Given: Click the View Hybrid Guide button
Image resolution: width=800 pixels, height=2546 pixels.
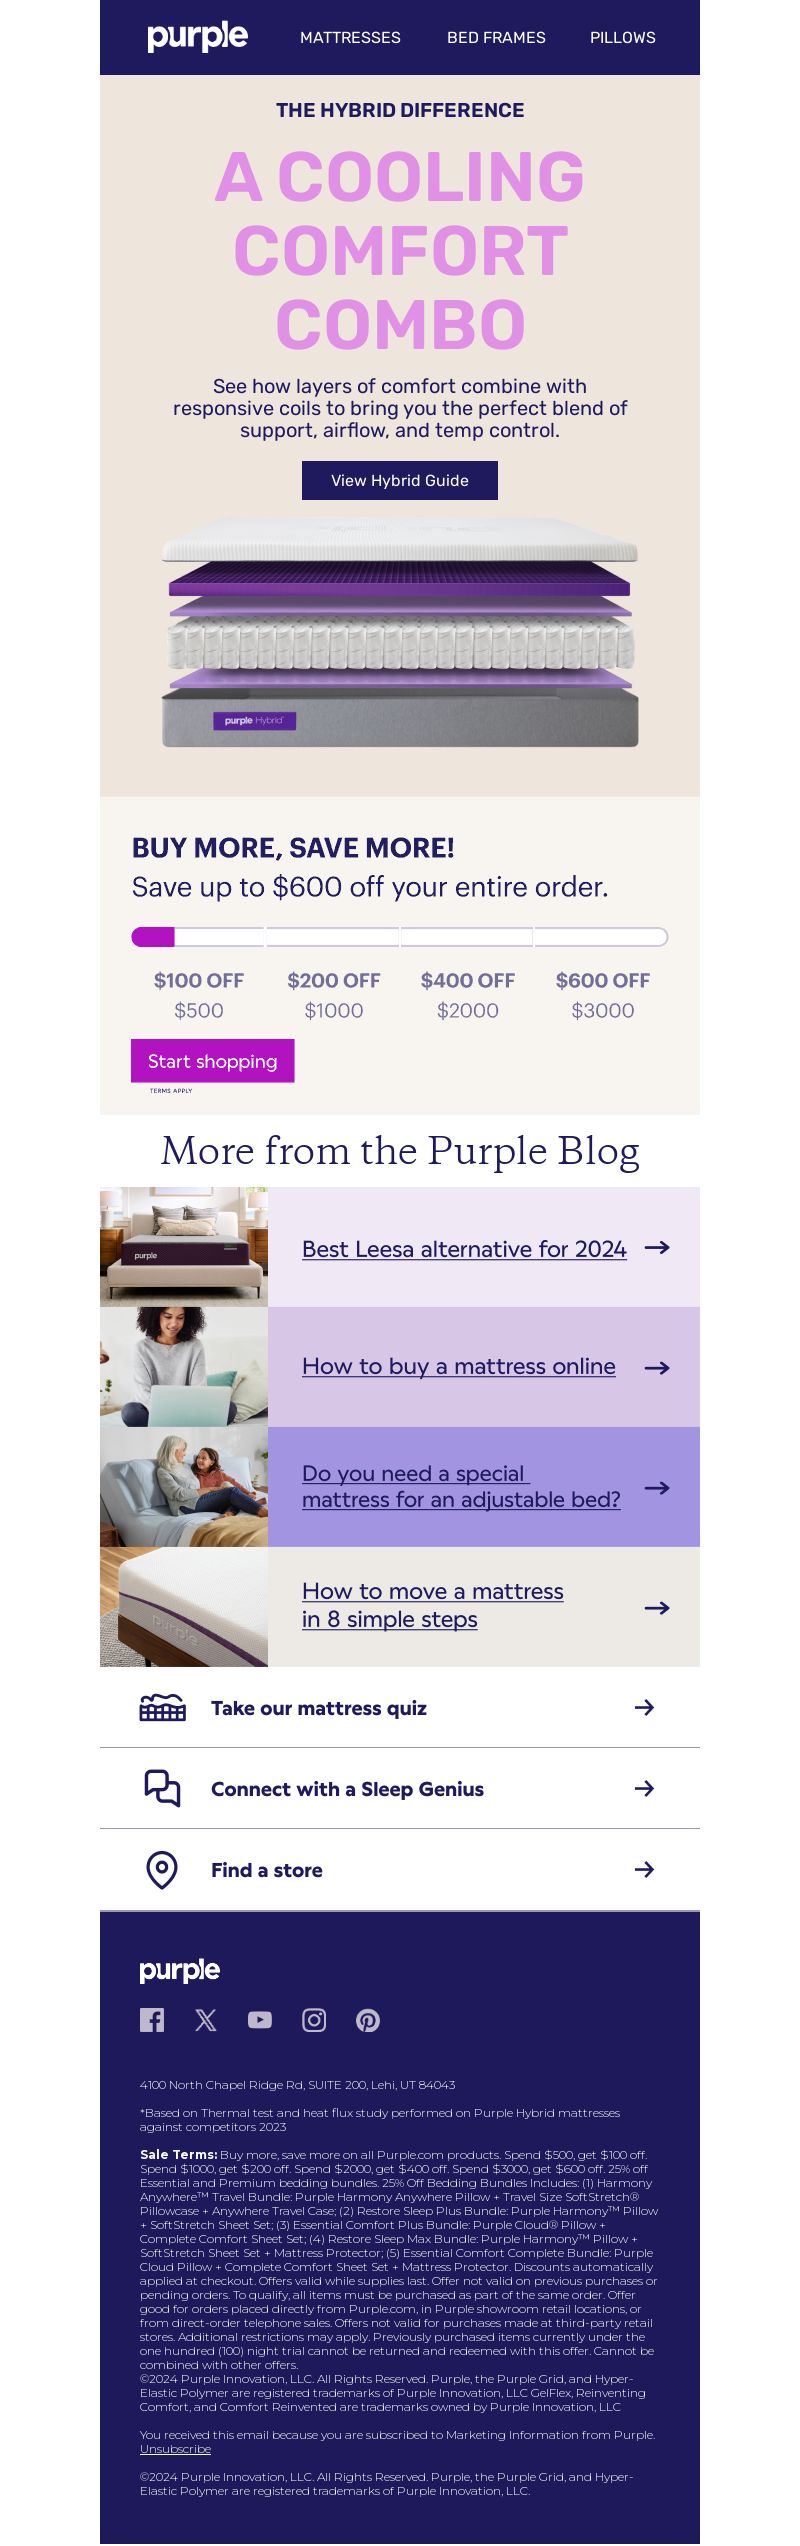Looking at the screenshot, I should coord(400,480).
